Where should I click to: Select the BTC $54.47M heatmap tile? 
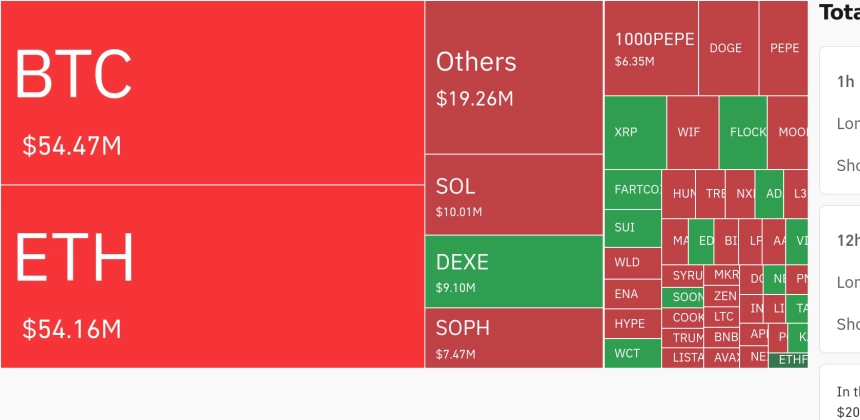[x=212, y=92]
